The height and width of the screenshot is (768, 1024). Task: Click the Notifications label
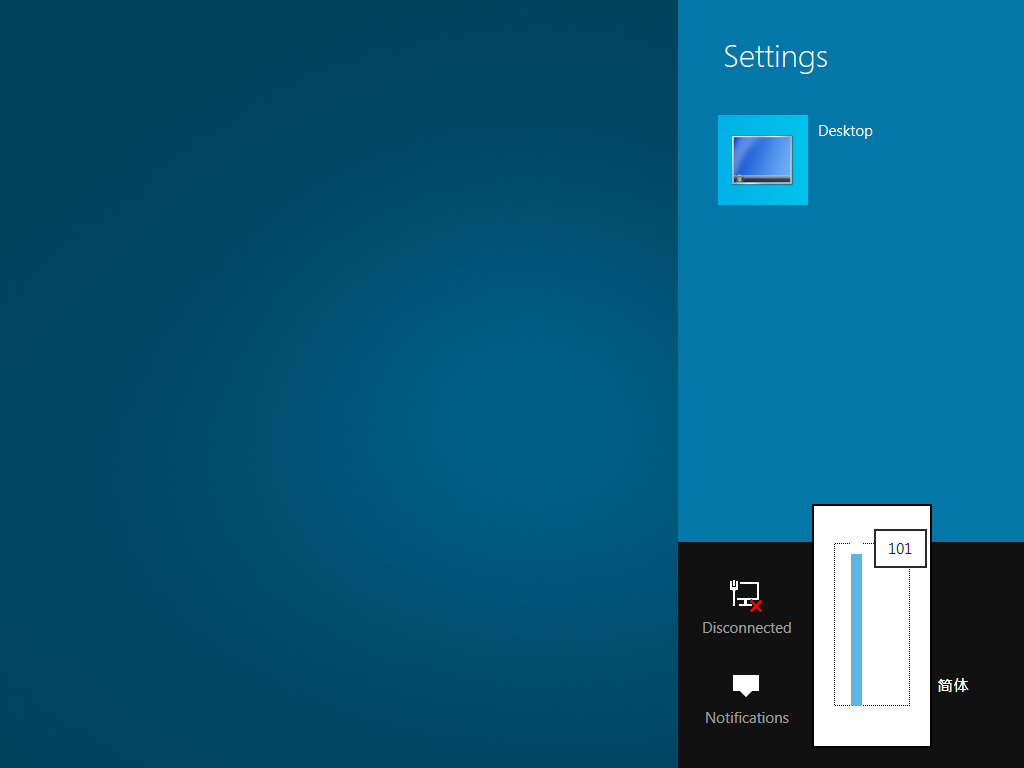(746, 718)
